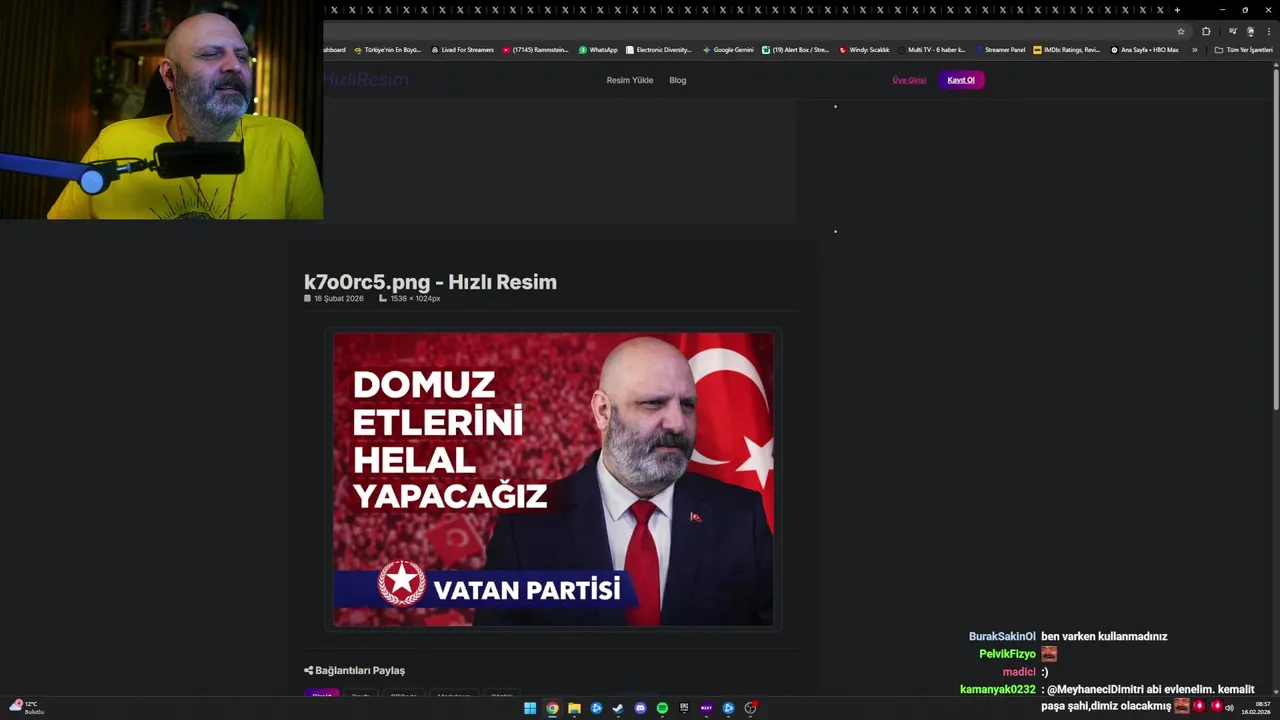
Task: Click the Bağlantıları Paylaş heading
Action: coord(354,670)
